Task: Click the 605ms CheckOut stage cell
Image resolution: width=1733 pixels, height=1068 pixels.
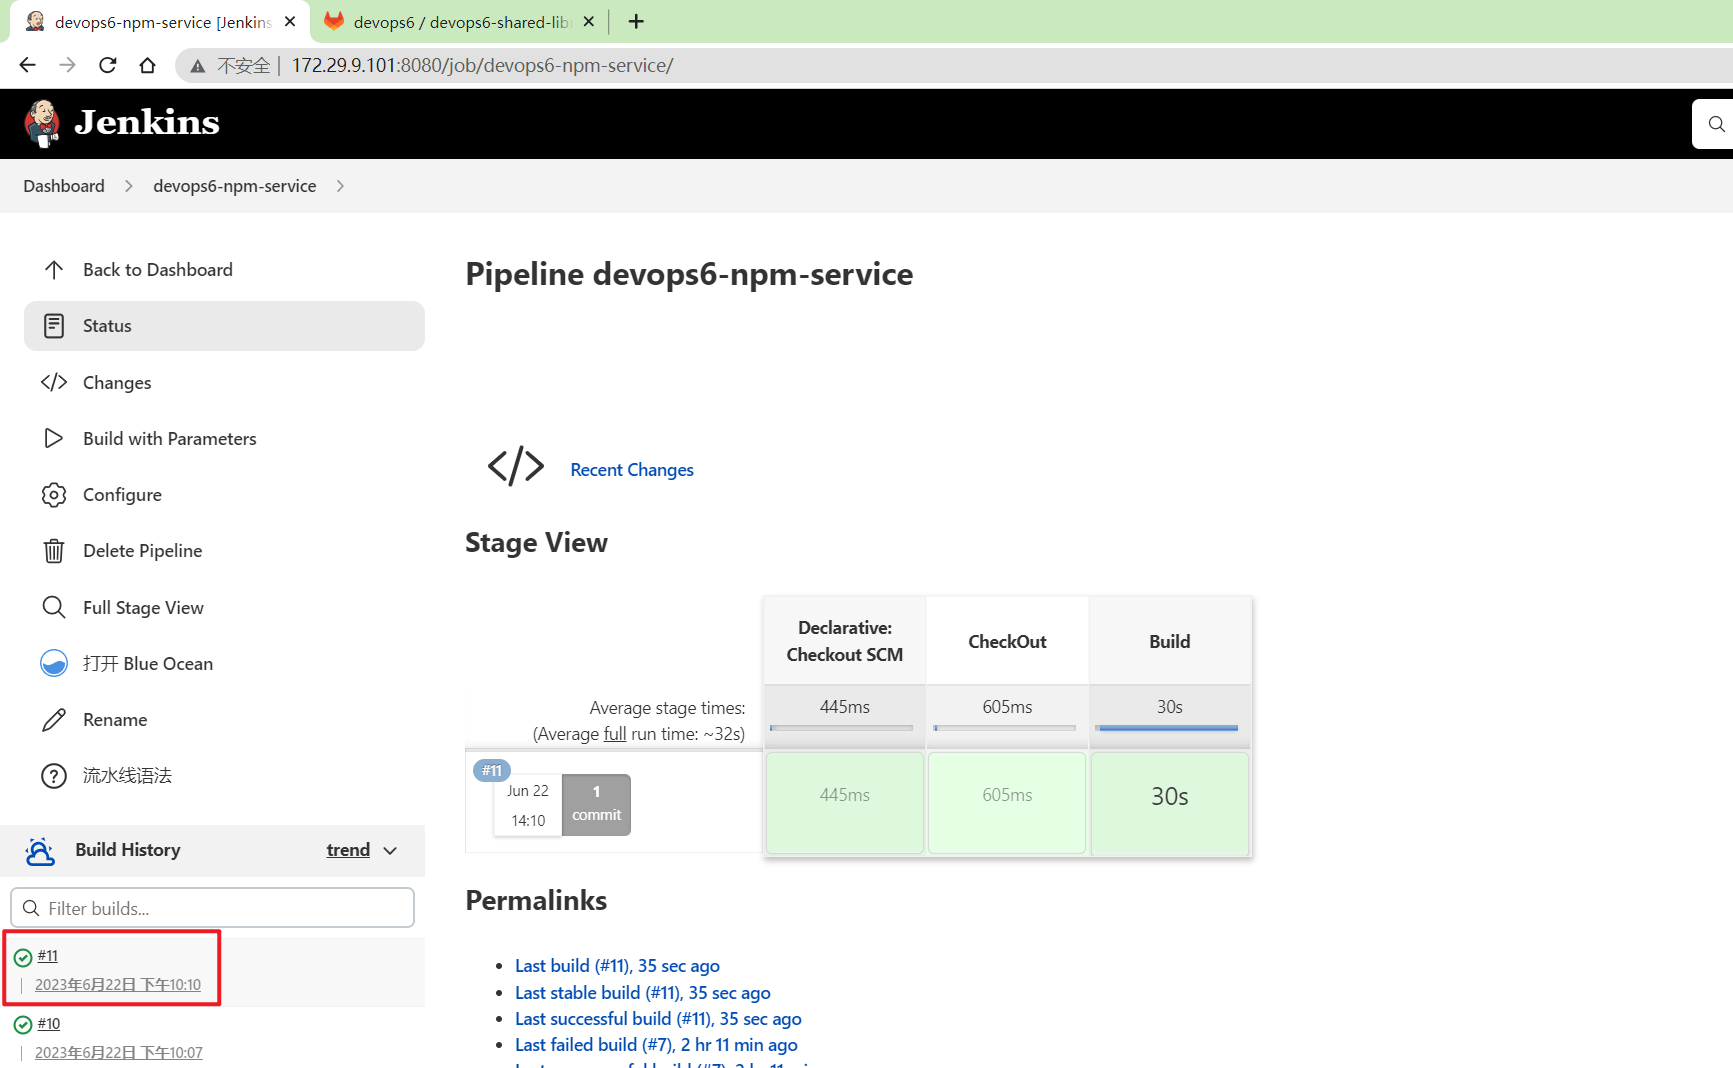Action: [1007, 803]
